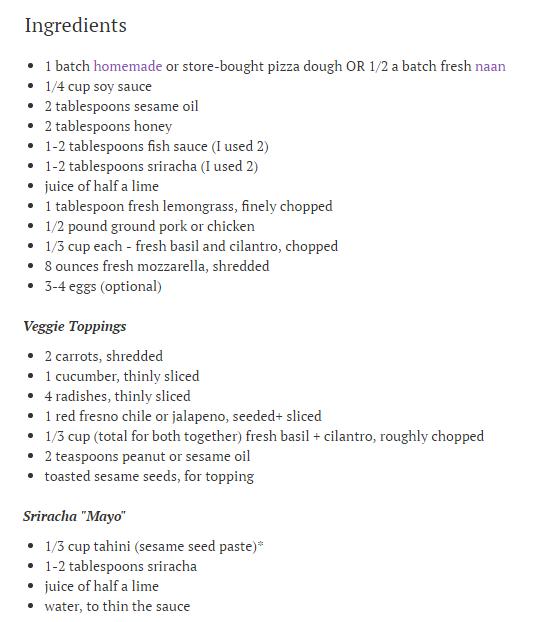Screen dimensions: 552x622
Task: Click the ground pork or chicken line
Action: point(150,227)
